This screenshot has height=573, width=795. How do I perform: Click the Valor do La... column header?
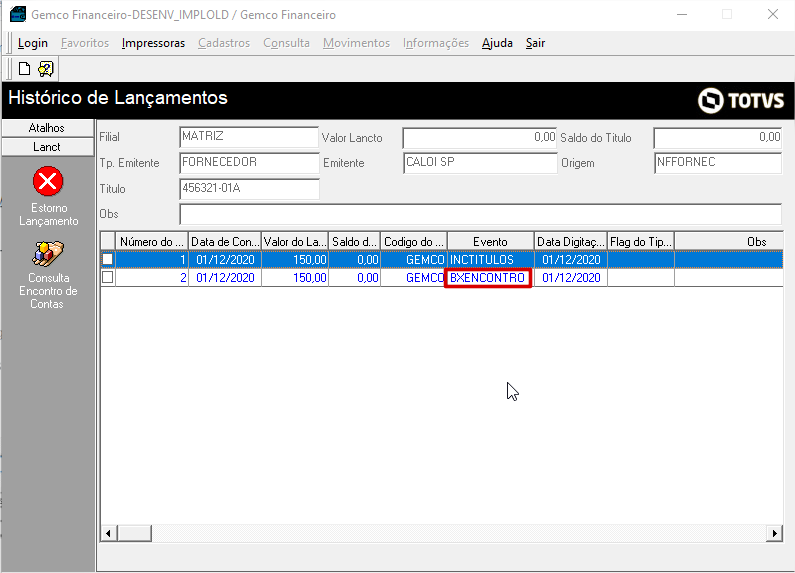point(295,241)
